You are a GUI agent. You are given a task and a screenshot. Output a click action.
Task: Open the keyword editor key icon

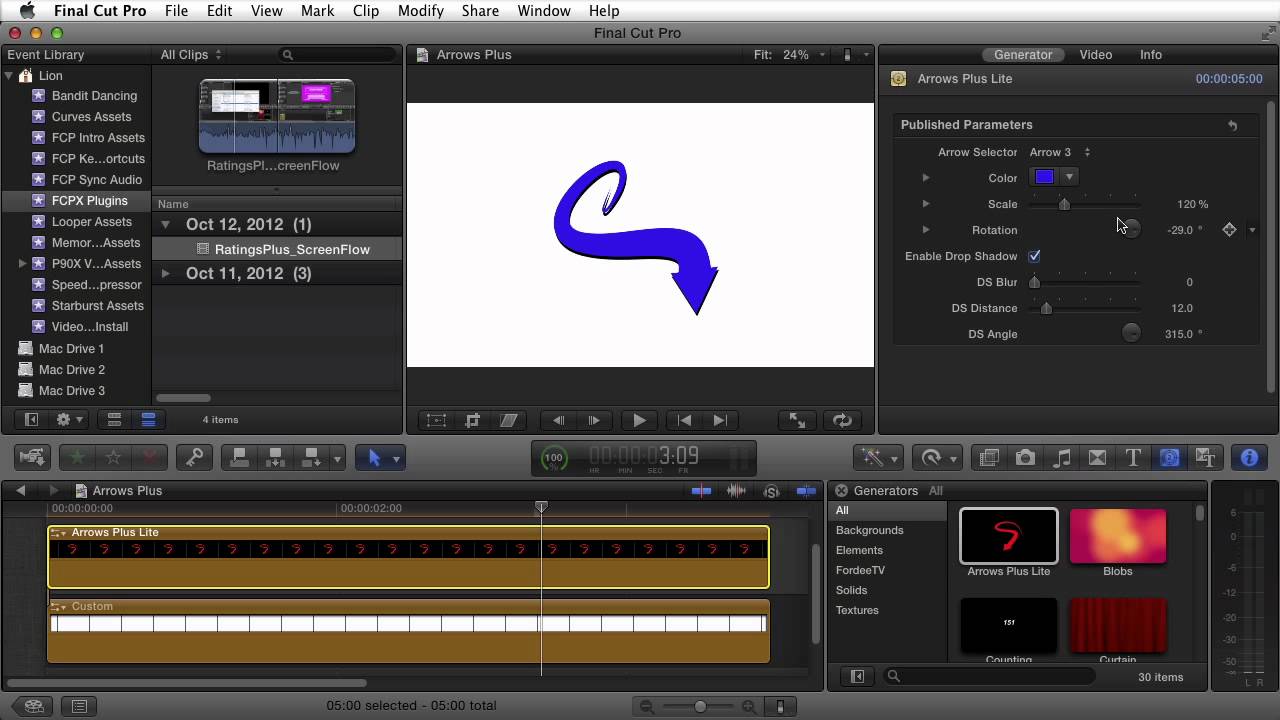(192, 458)
